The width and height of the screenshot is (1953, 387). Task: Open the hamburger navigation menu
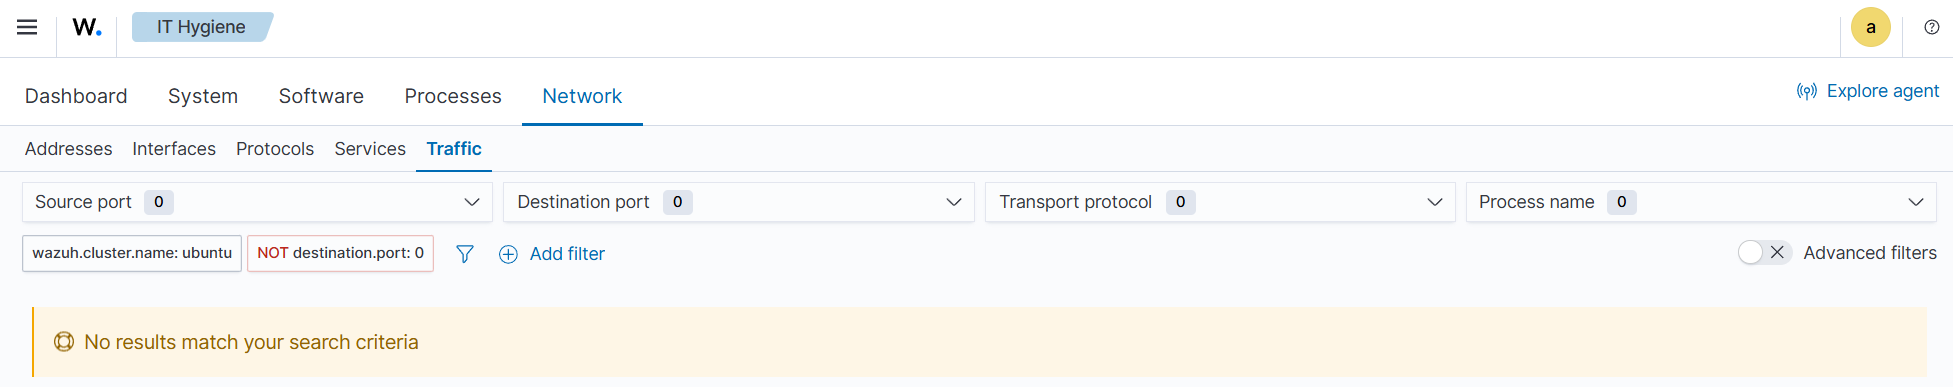click(27, 27)
